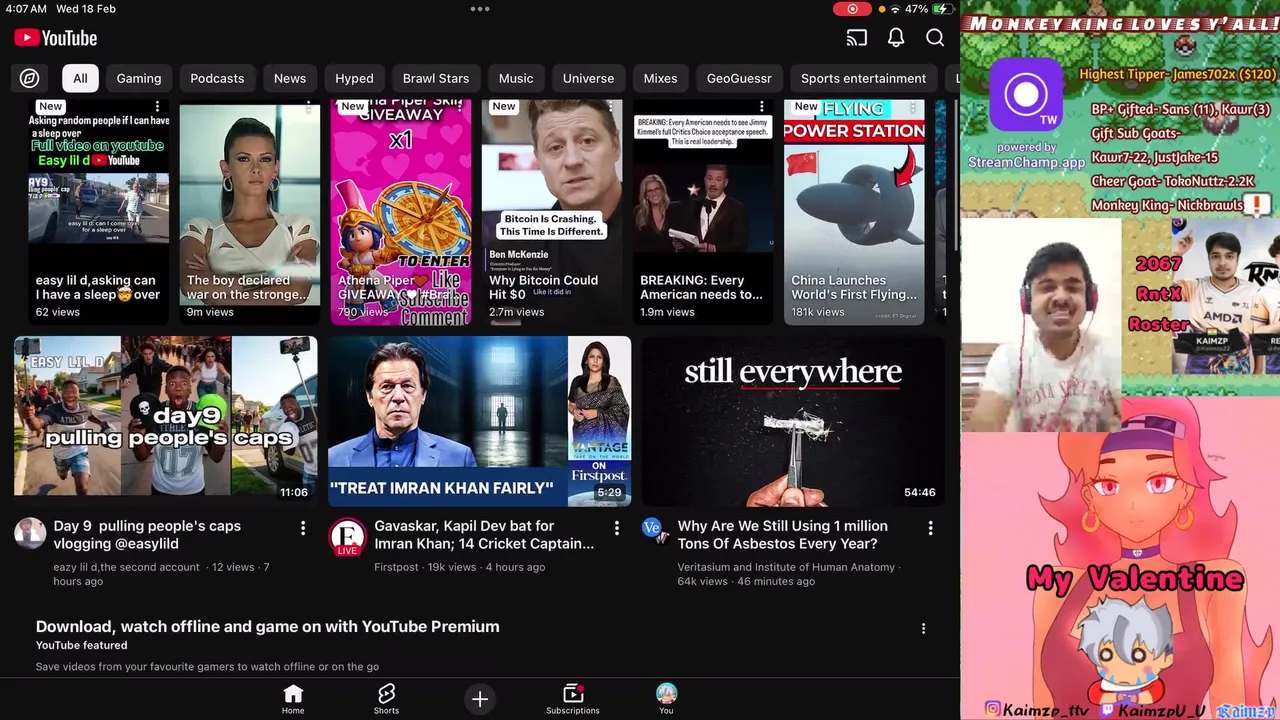1280x720 pixels.
Task: Select the Universe filter chip
Action: (588, 78)
